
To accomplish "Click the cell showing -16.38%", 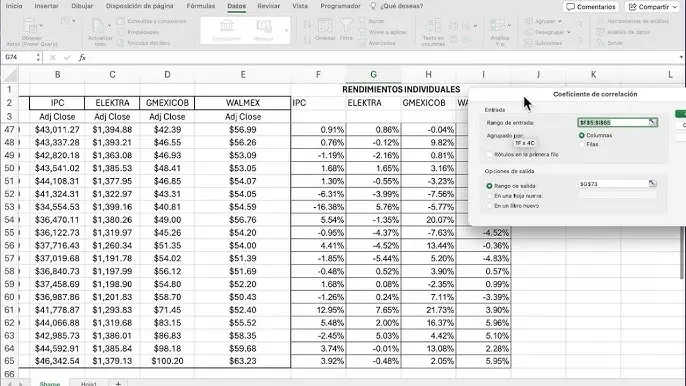I will pyautogui.click(x=318, y=207).
